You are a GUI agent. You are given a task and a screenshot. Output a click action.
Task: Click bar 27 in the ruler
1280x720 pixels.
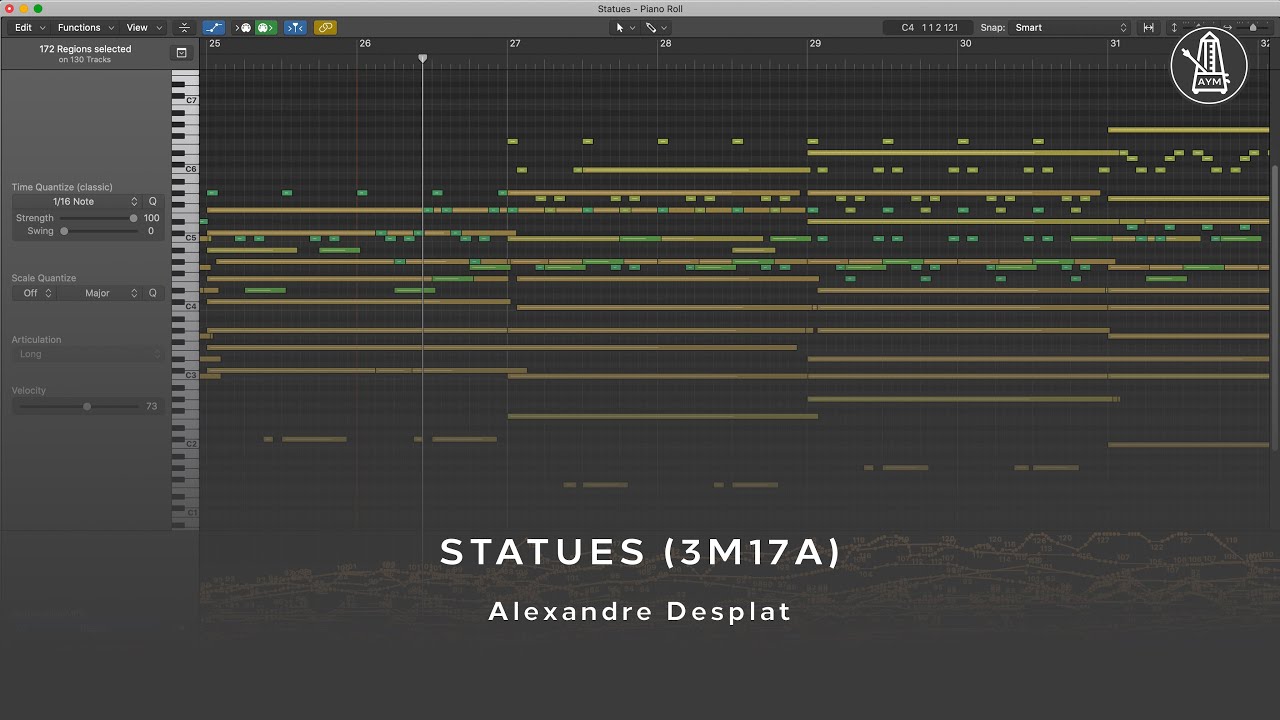(515, 43)
